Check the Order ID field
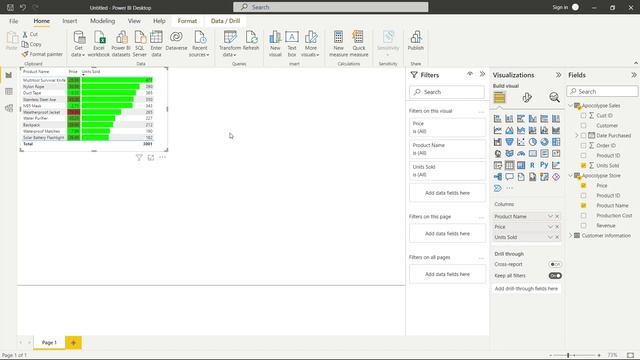This screenshot has width=640, height=360. (583, 146)
